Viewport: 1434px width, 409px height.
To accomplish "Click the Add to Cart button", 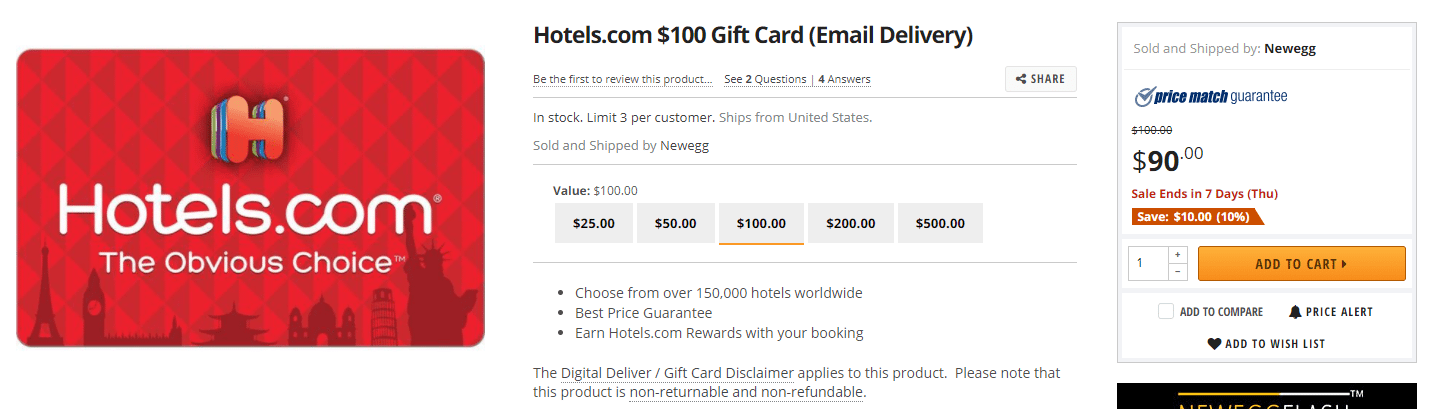I will click(1301, 264).
